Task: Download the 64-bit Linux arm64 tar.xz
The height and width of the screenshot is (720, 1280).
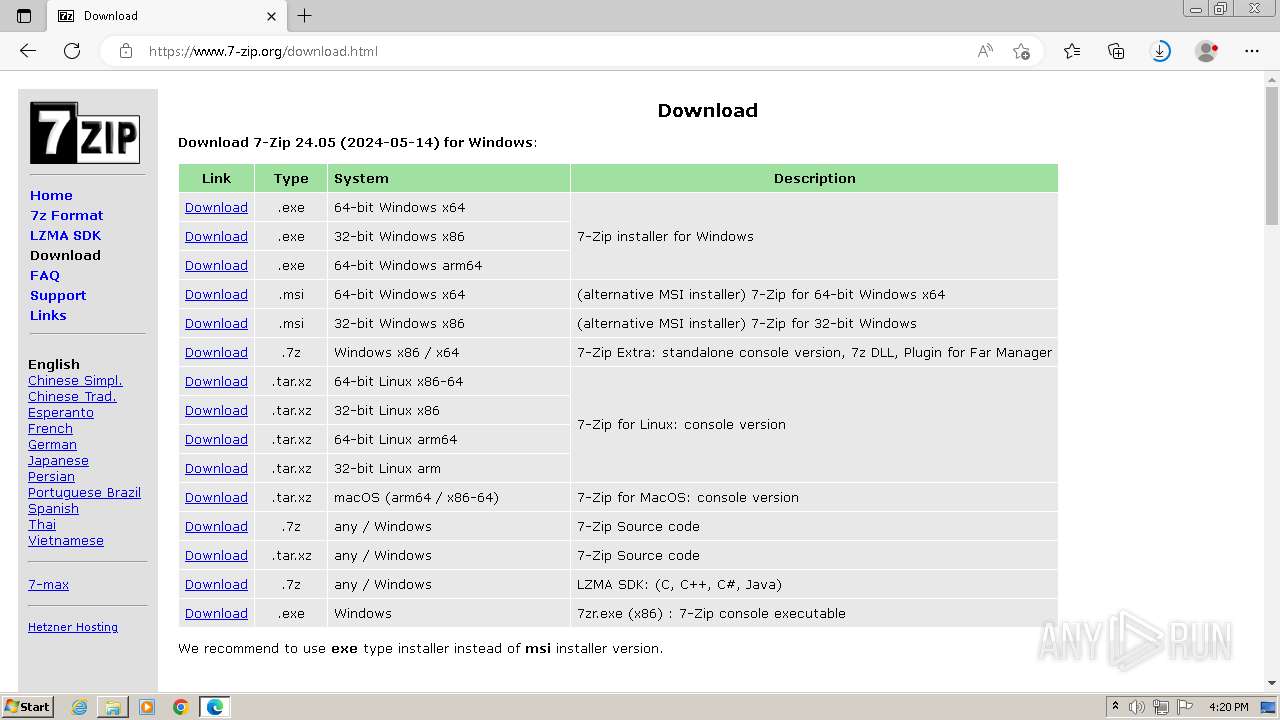Action: point(216,439)
